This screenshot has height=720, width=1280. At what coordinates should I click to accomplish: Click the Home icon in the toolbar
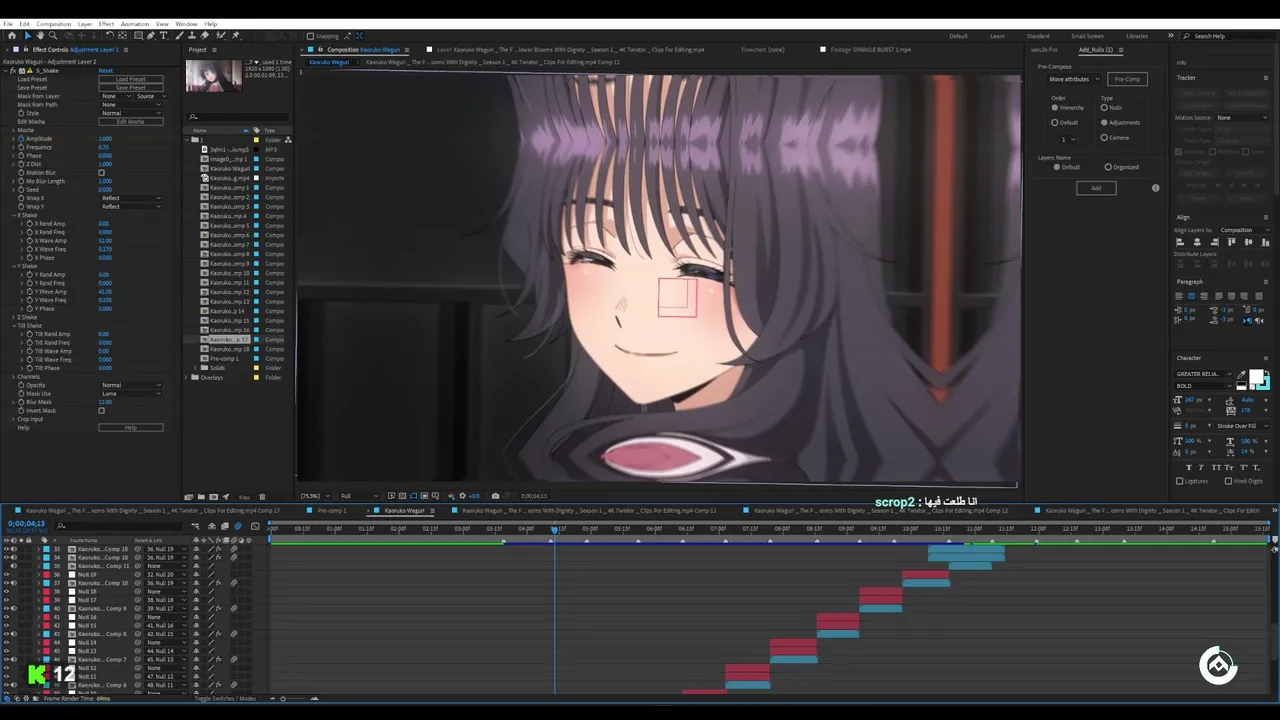12,36
